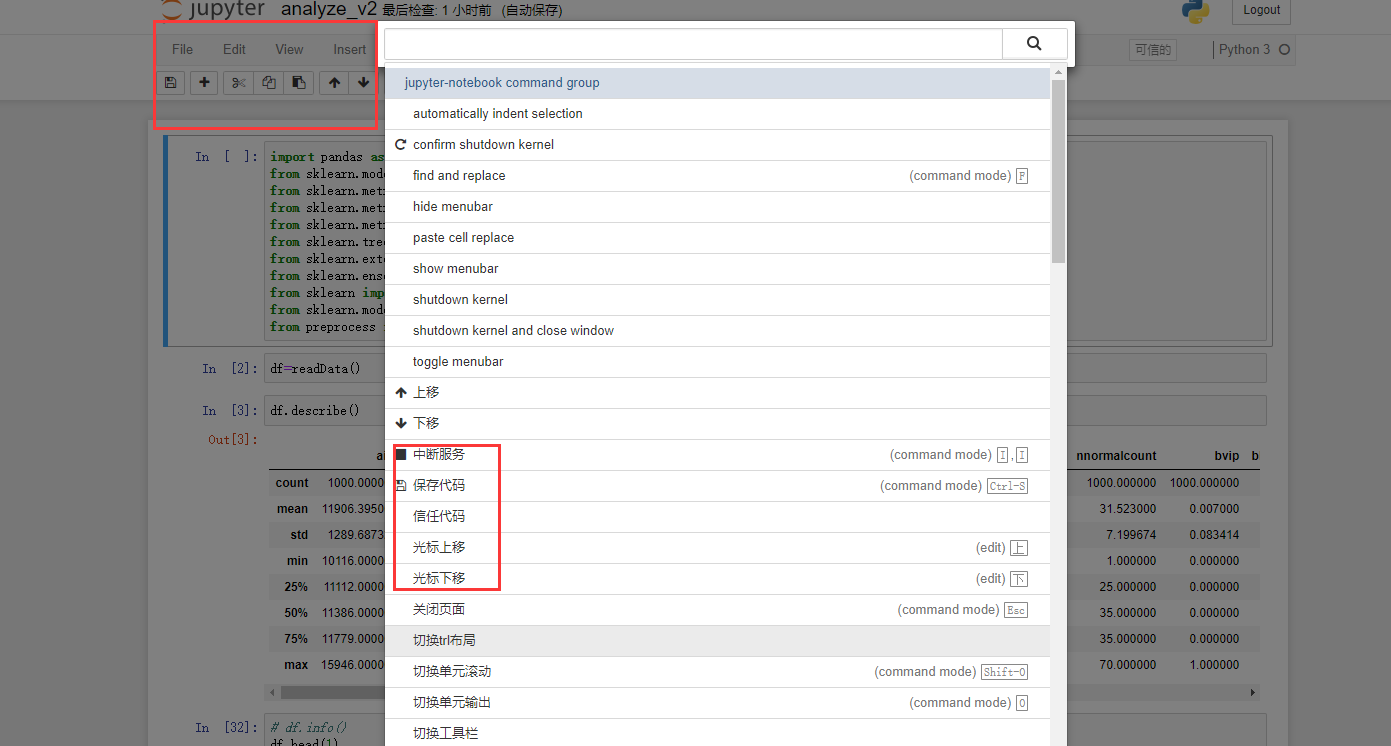Click the pandas import code cell

766,242
